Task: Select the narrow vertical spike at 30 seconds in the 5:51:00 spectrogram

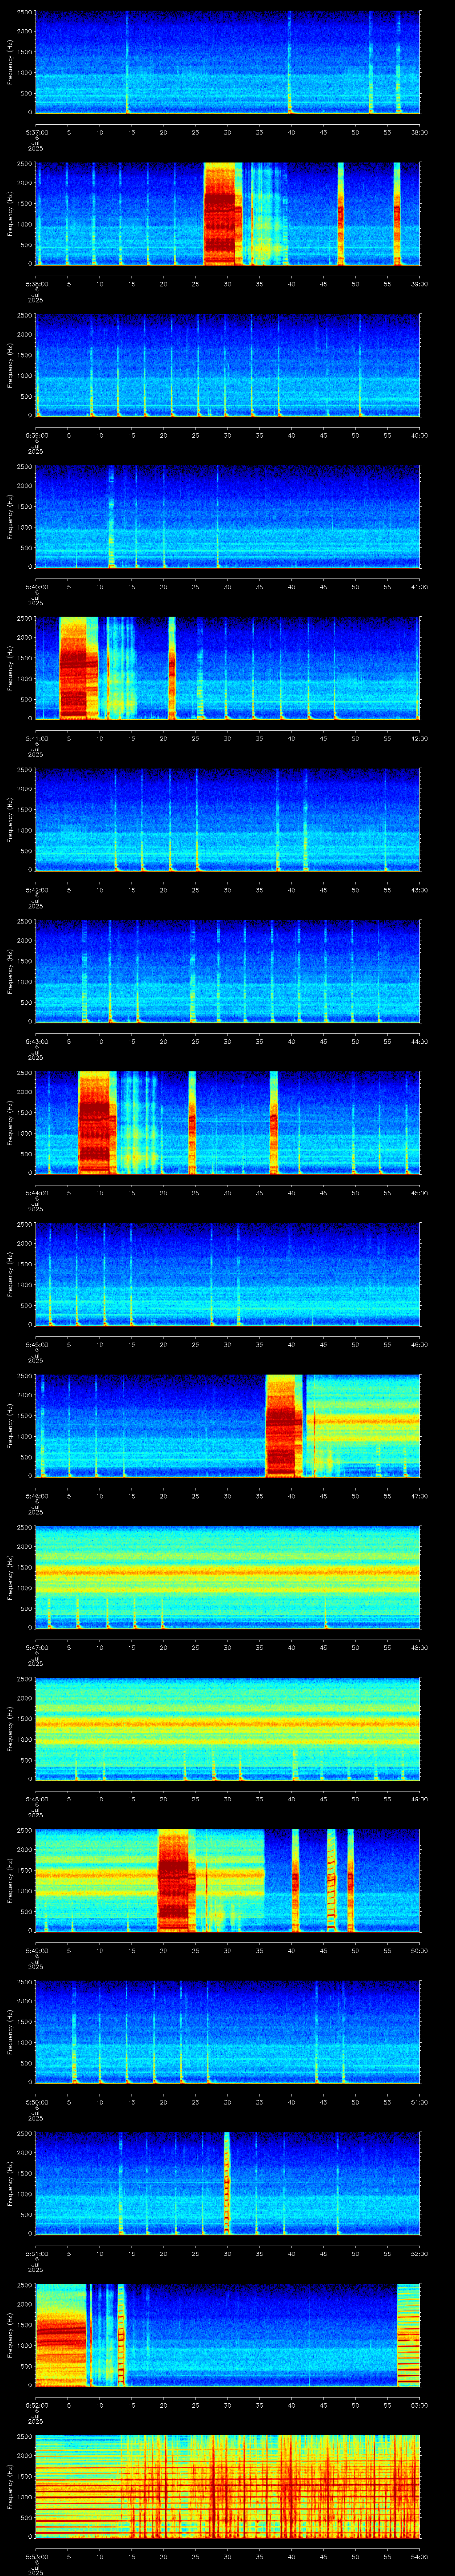Action: tap(227, 2182)
